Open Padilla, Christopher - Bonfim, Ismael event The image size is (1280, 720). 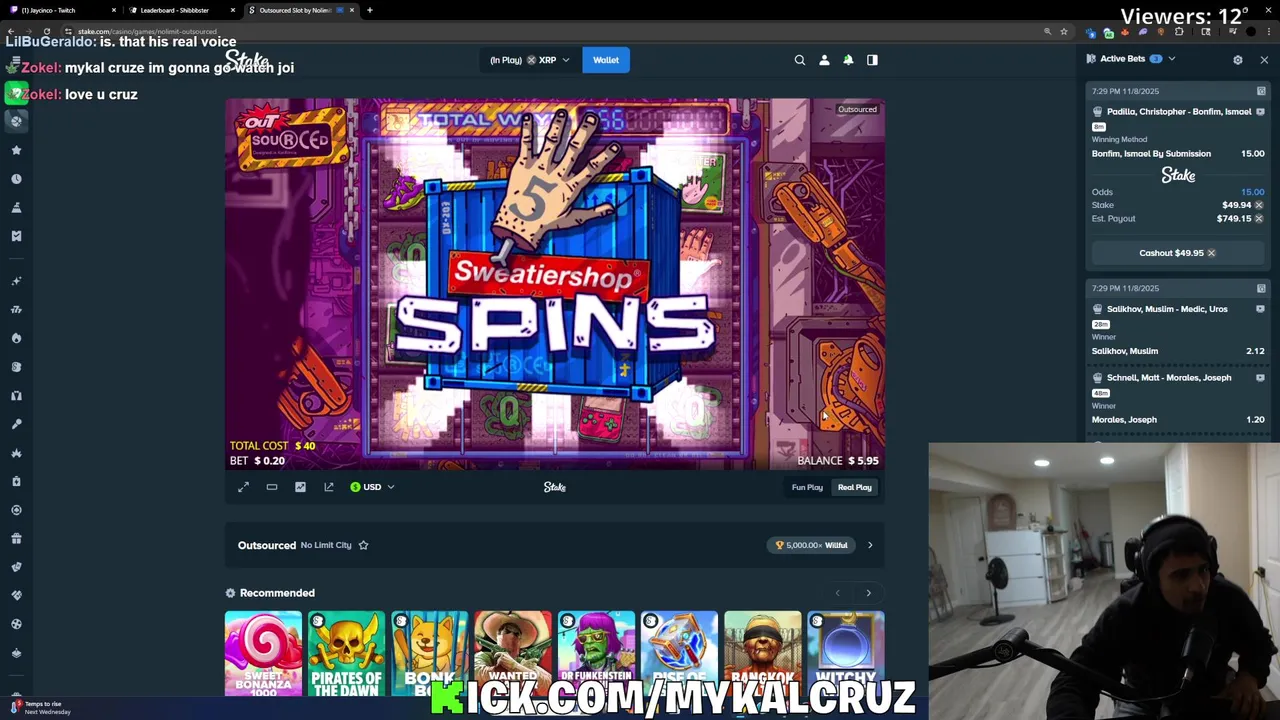1179,112
